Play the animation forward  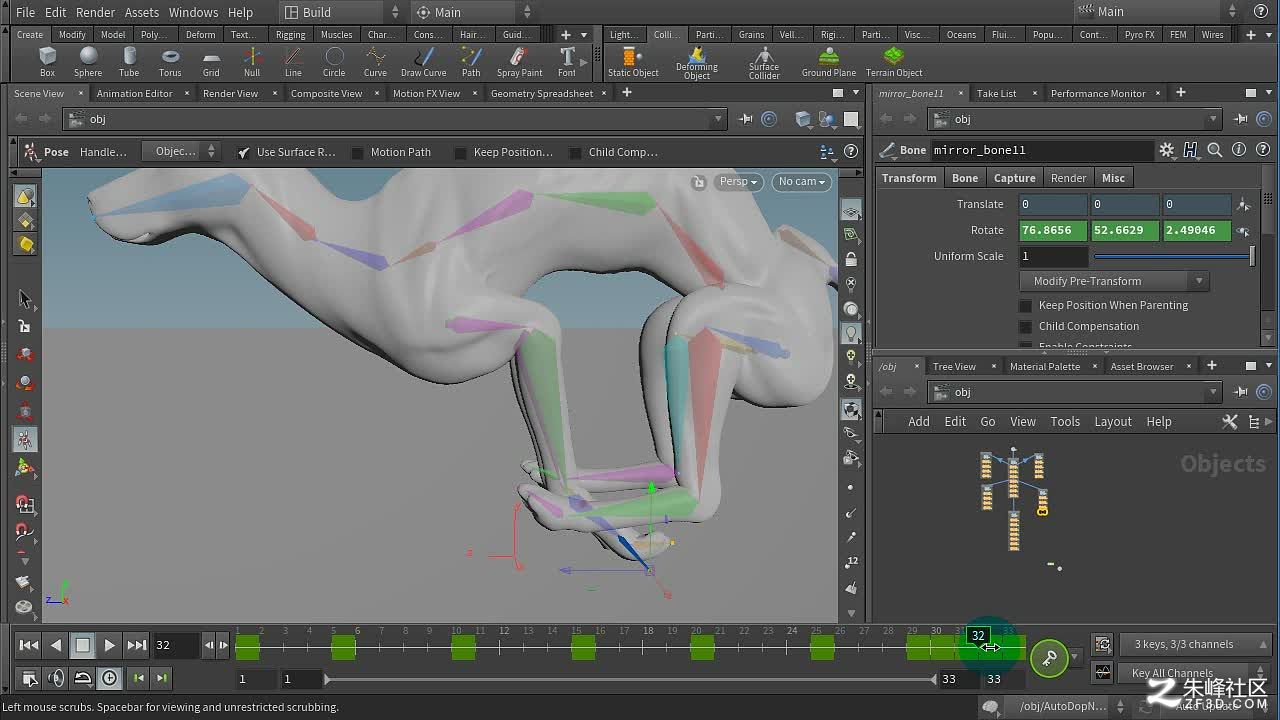[x=110, y=645]
